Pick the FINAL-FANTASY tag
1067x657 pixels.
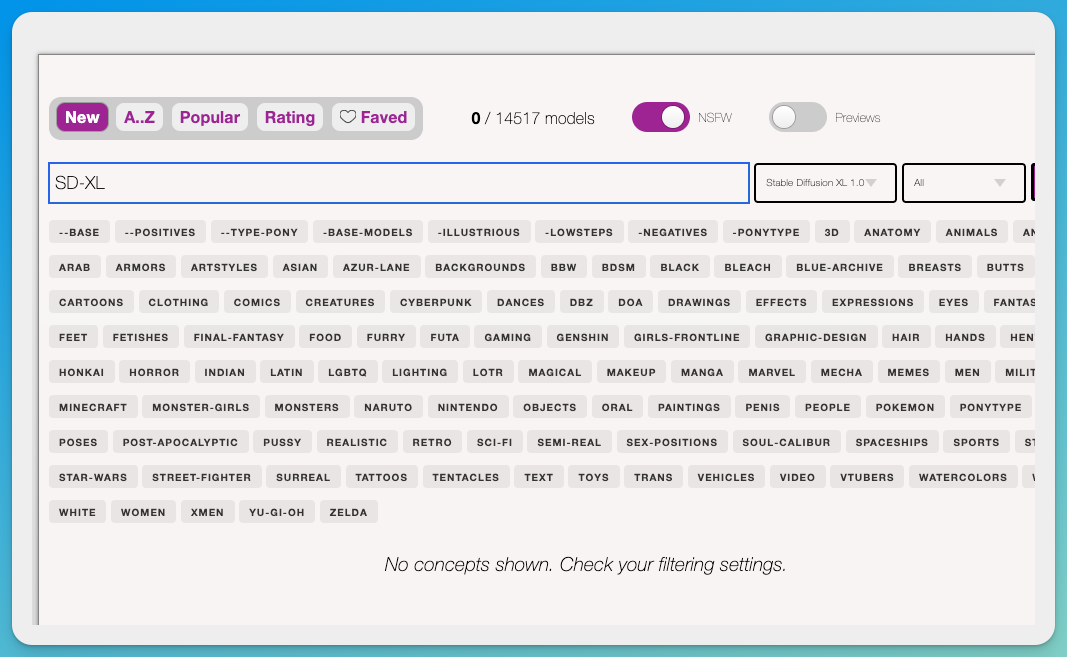[239, 337]
